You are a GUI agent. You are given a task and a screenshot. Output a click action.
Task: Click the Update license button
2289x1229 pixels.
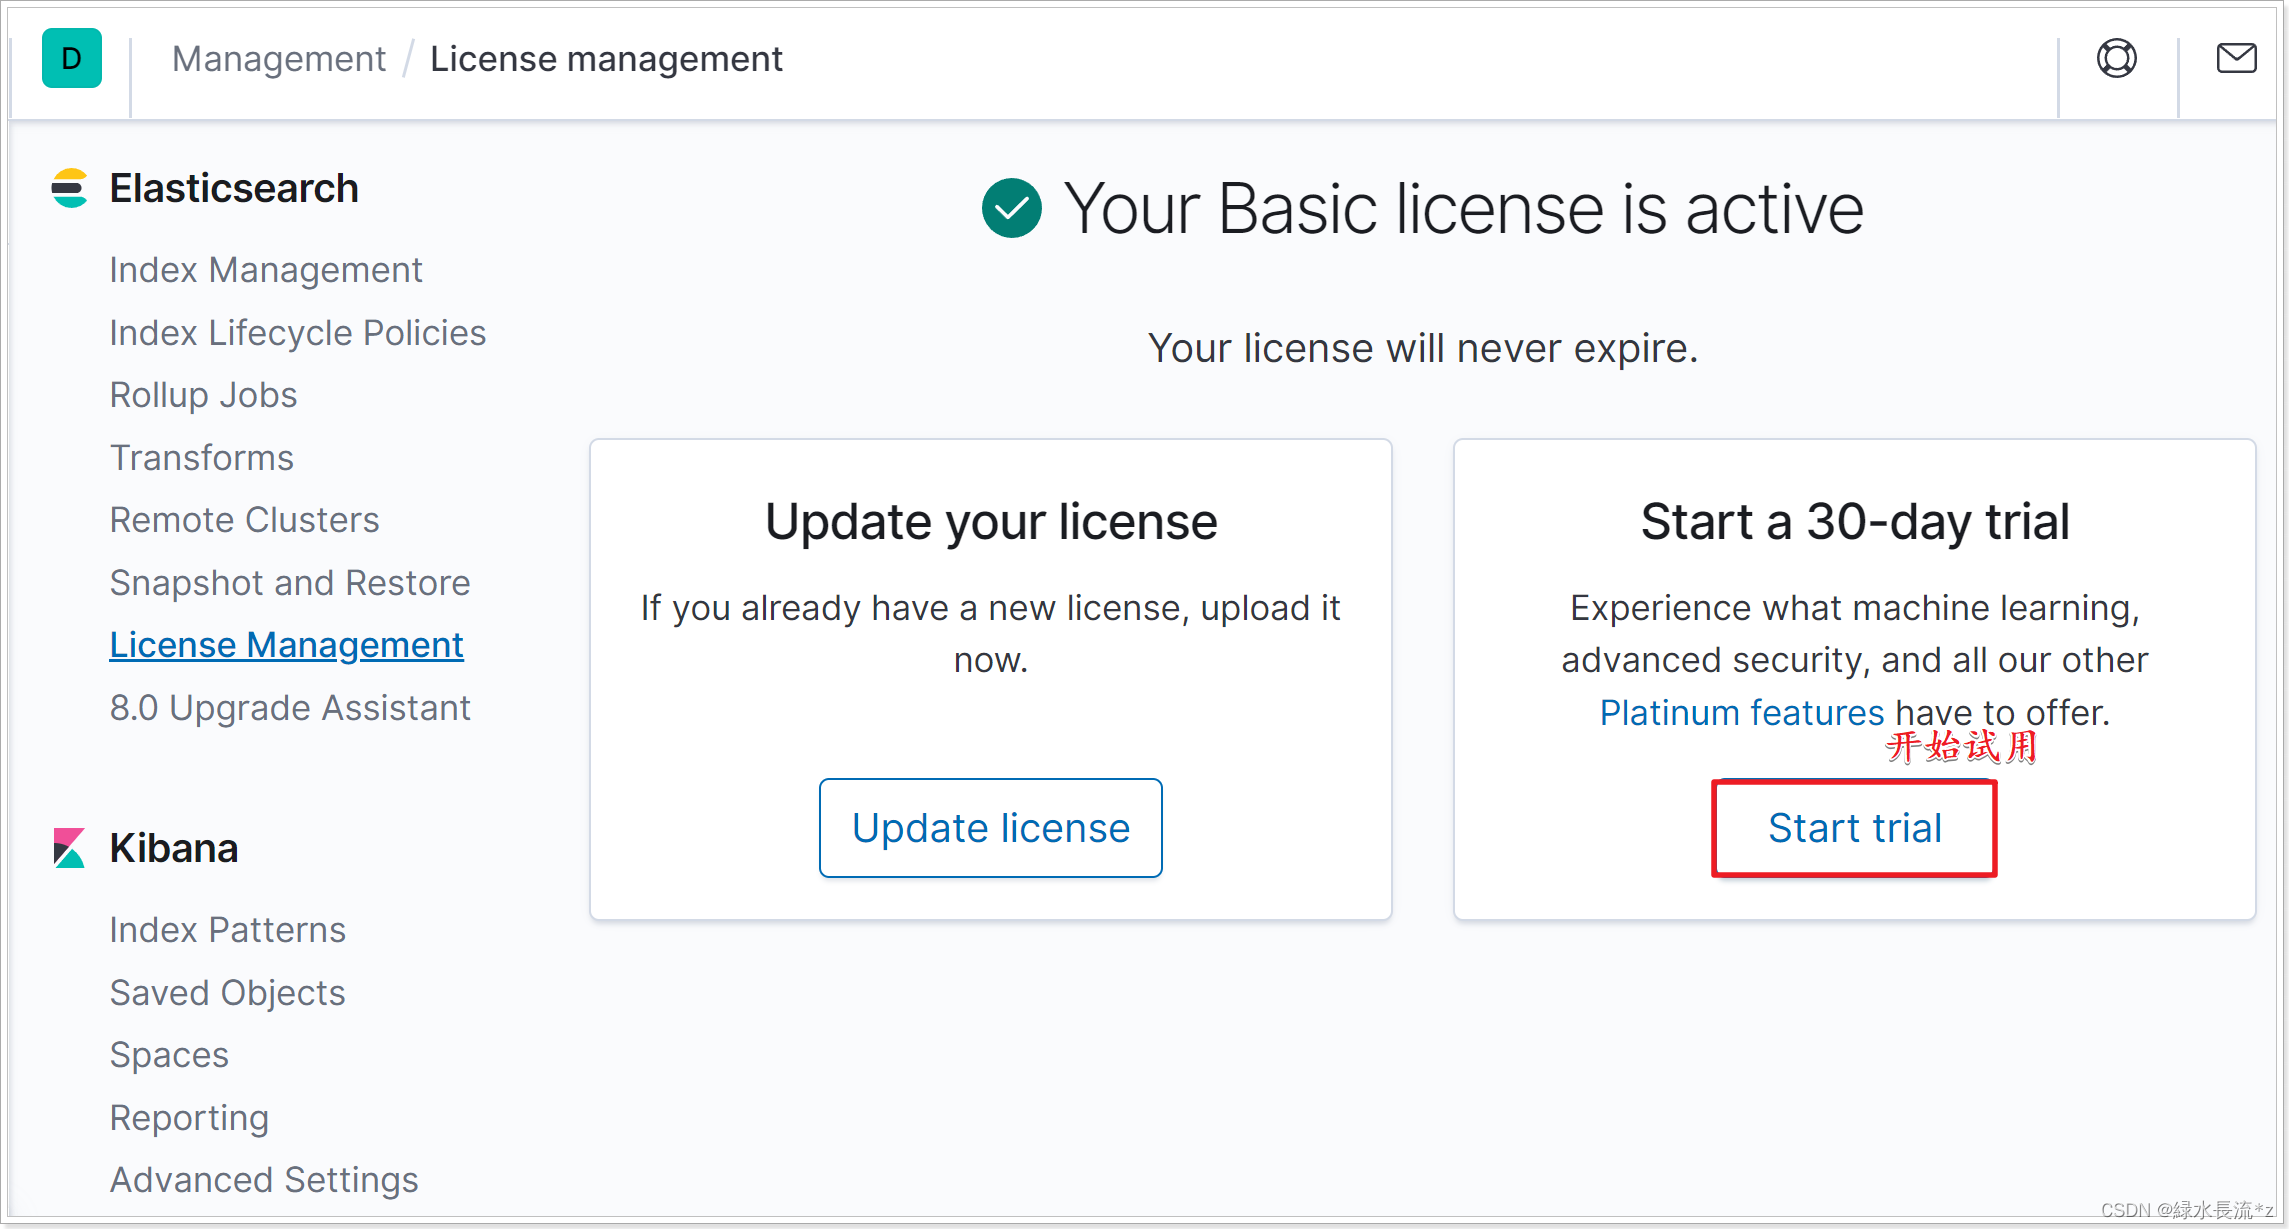tap(991, 828)
